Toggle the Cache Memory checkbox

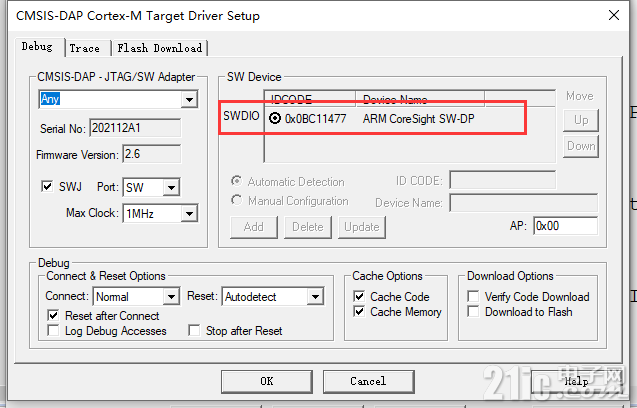[x=359, y=312]
